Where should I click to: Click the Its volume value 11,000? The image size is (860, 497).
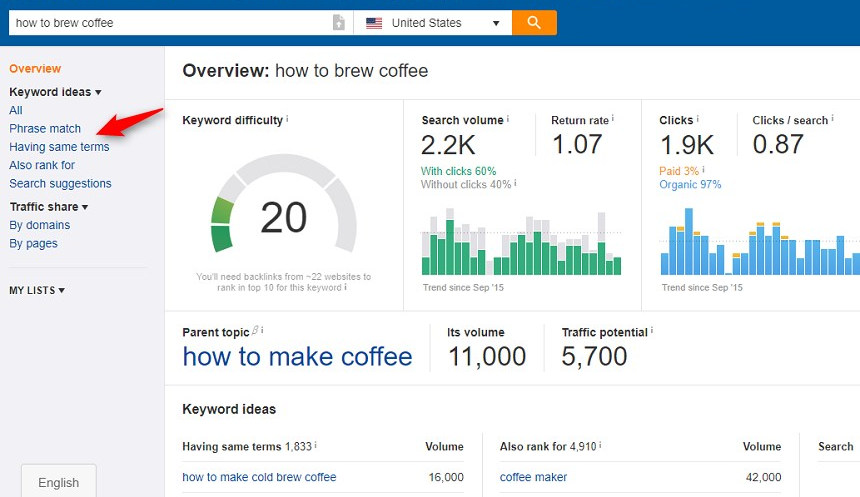[487, 357]
